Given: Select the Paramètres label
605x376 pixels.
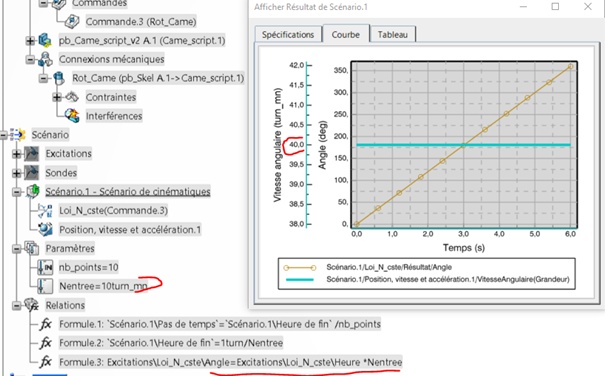Looking at the screenshot, I should (x=70, y=248).
